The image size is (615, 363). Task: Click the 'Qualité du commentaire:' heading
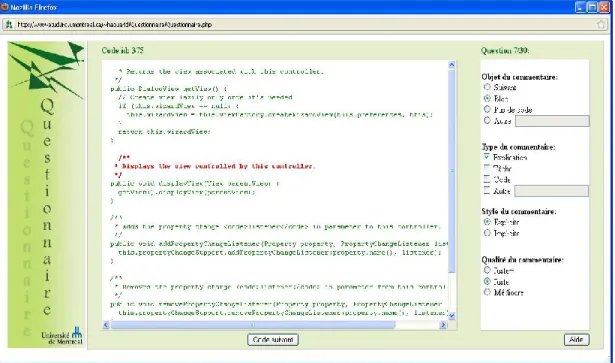pos(522,260)
